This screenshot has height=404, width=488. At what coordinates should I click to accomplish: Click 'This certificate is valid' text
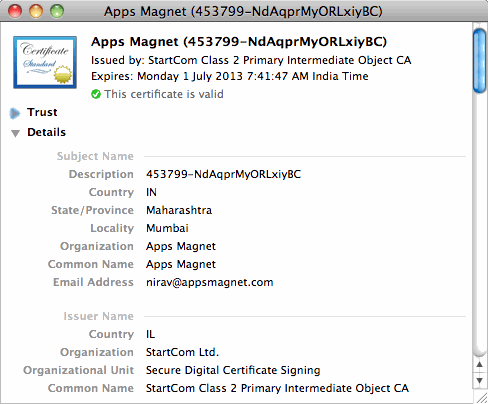164,94
